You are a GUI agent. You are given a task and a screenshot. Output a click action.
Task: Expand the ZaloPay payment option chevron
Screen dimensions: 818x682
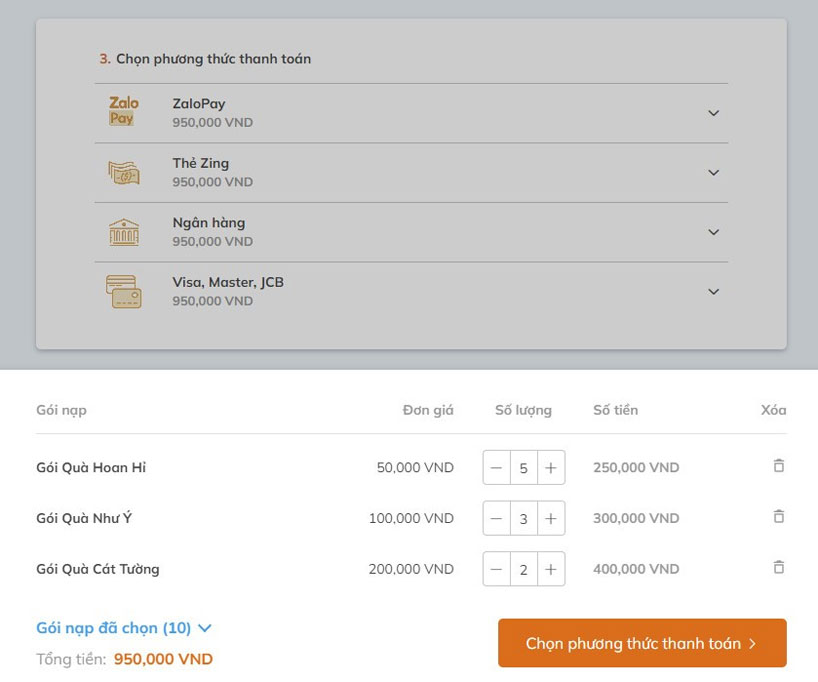tap(713, 113)
